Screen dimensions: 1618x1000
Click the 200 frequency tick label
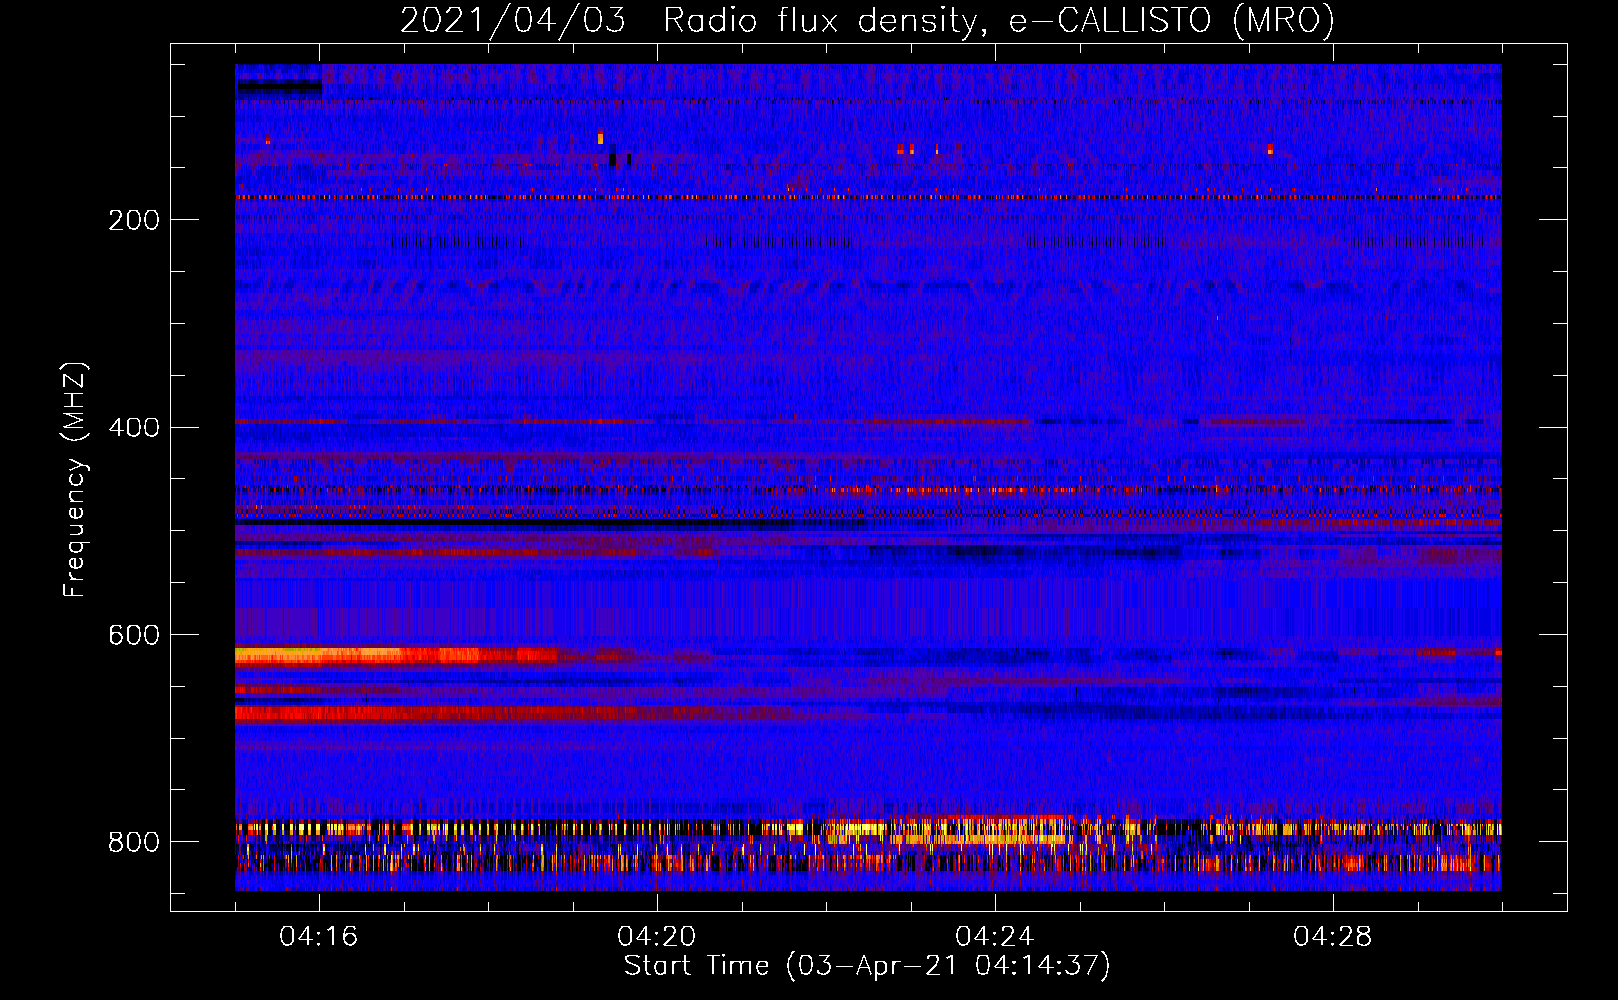coord(134,220)
